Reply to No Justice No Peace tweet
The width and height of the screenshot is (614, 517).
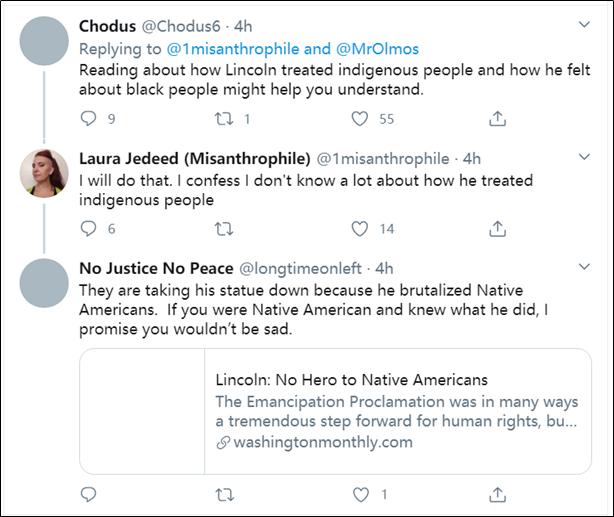(89, 494)
